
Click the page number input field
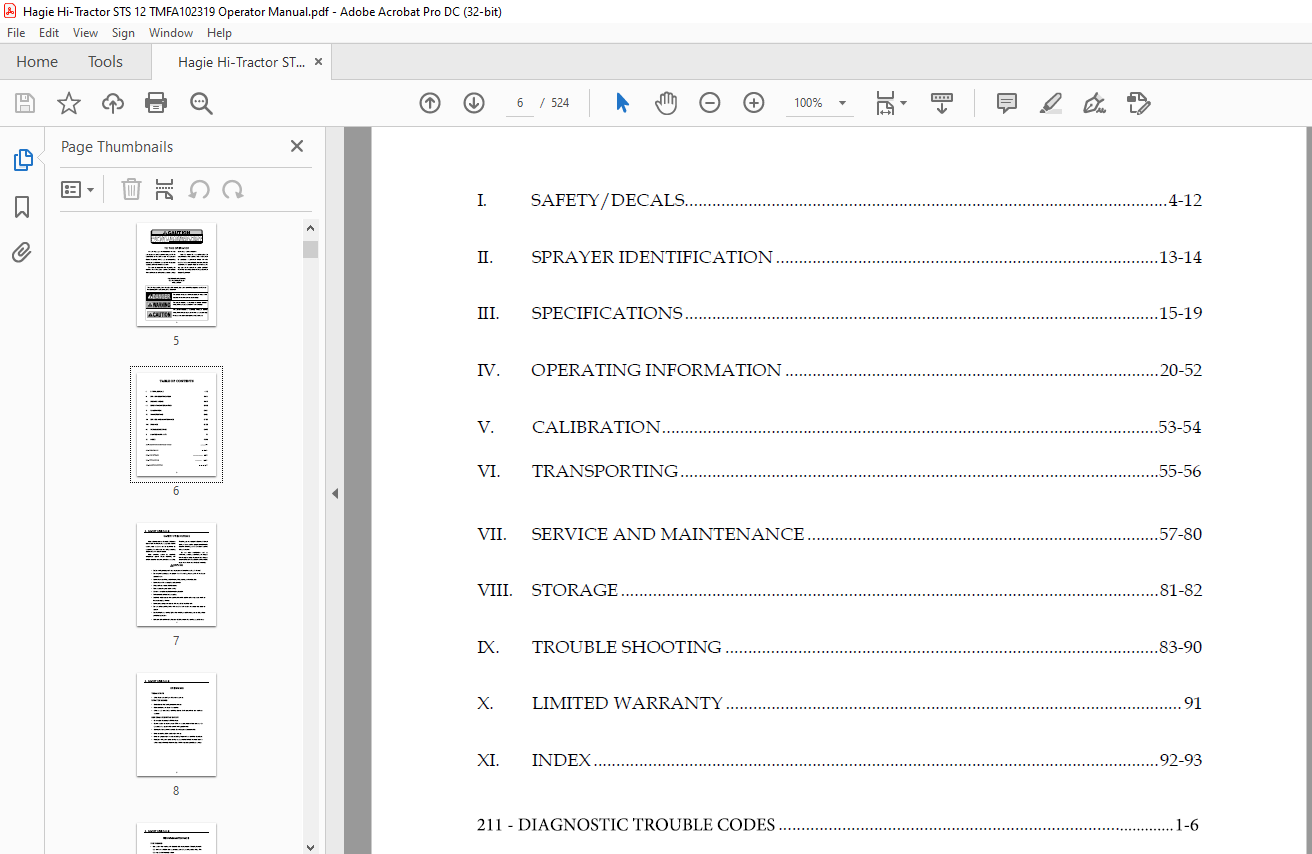(520, 103)
